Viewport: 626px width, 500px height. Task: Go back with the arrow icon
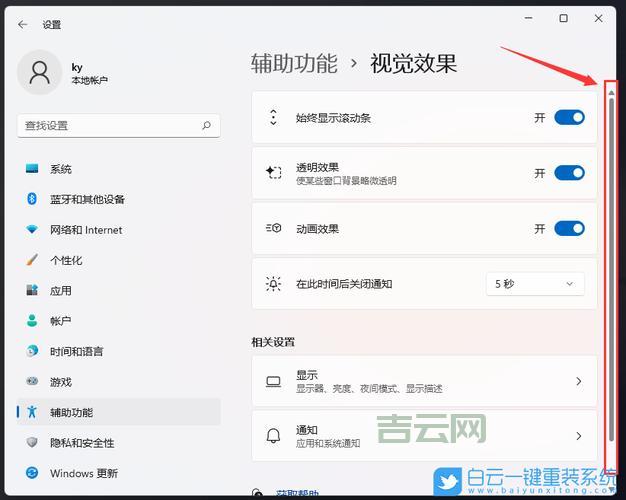tap(23, 25)
